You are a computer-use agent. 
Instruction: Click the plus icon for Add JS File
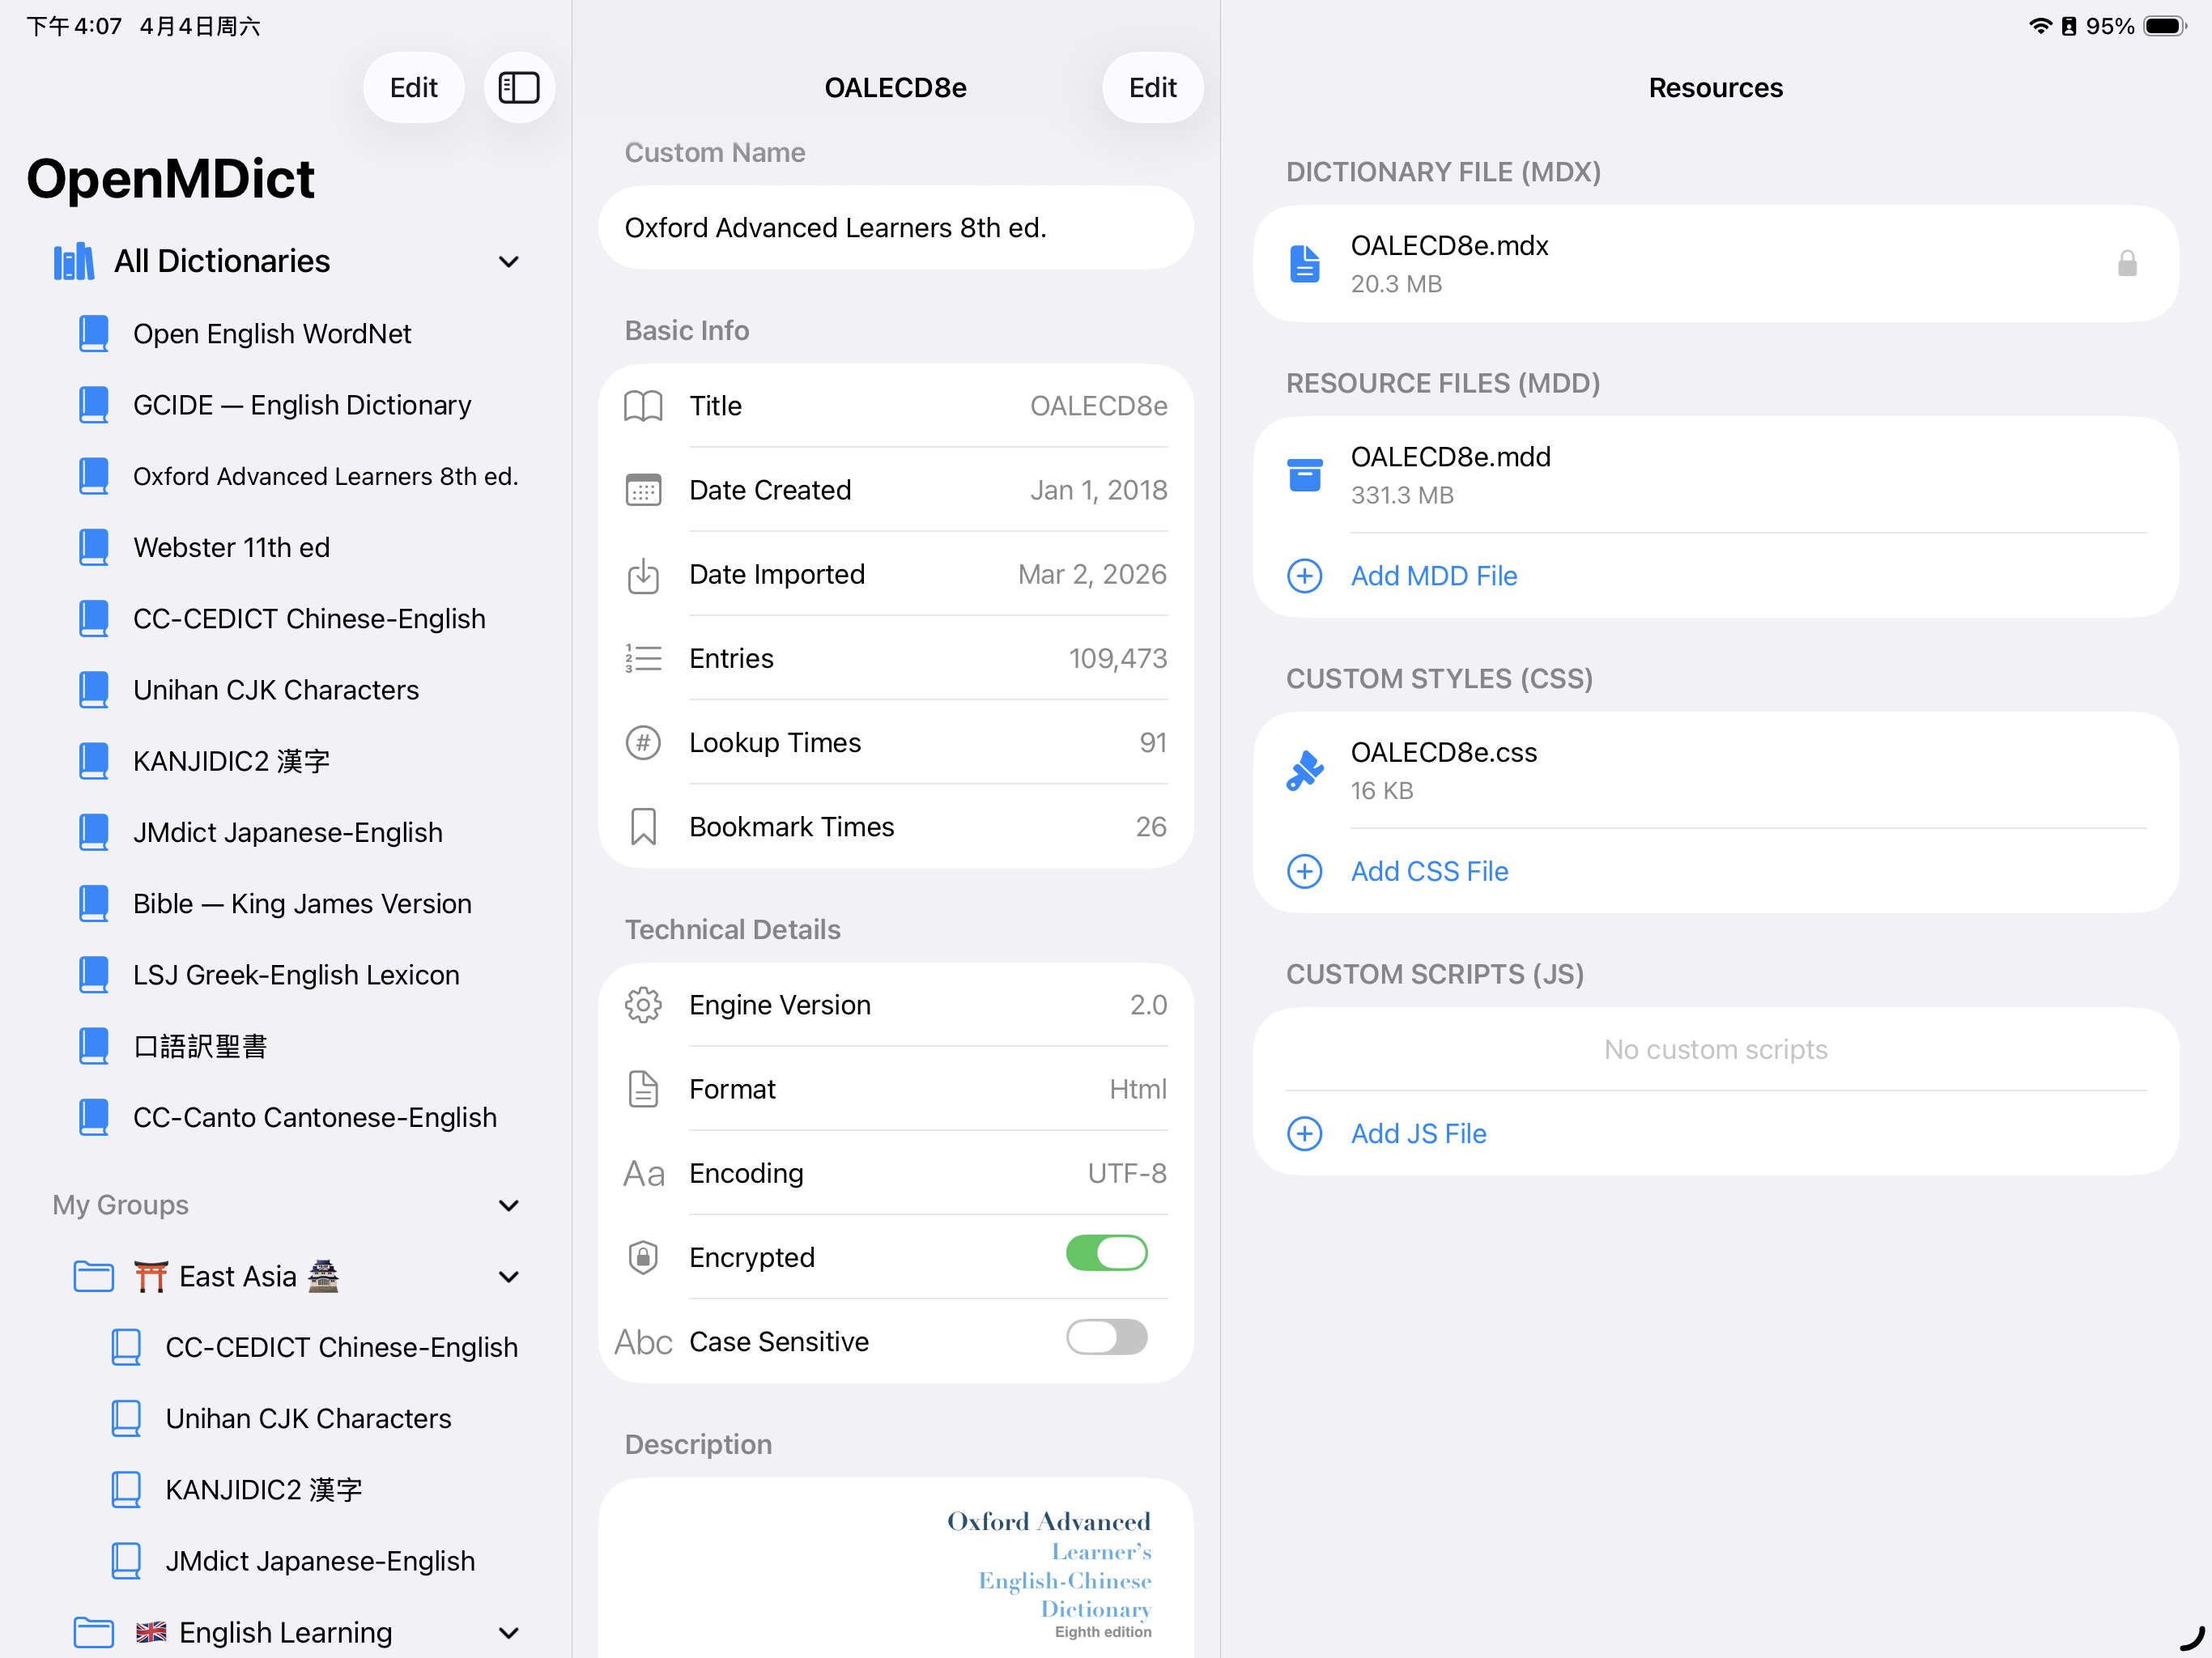click(x=1304, y=1133)
